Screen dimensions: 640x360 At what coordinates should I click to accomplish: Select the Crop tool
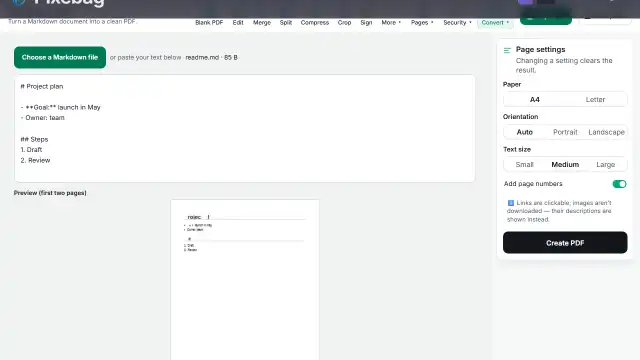344,22
